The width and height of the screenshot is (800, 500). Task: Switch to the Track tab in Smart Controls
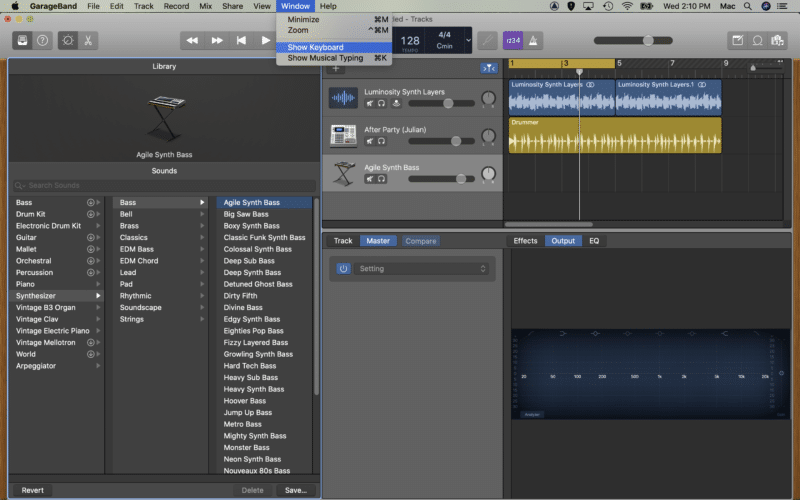343,241
